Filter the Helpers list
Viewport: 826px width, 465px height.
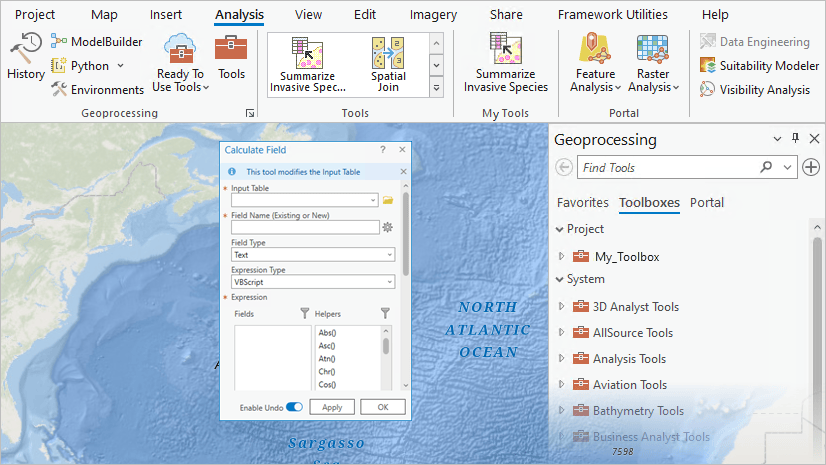click(385, 314)
